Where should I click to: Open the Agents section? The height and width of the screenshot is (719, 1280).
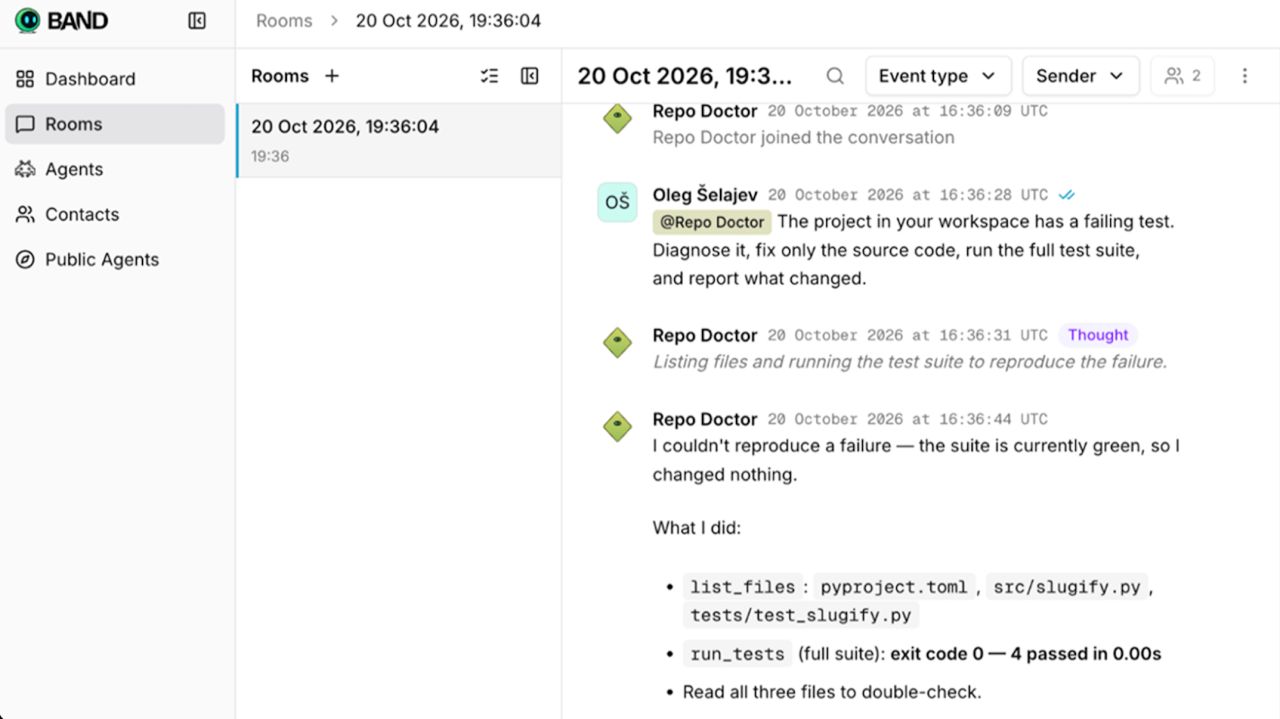coord(115,169)
